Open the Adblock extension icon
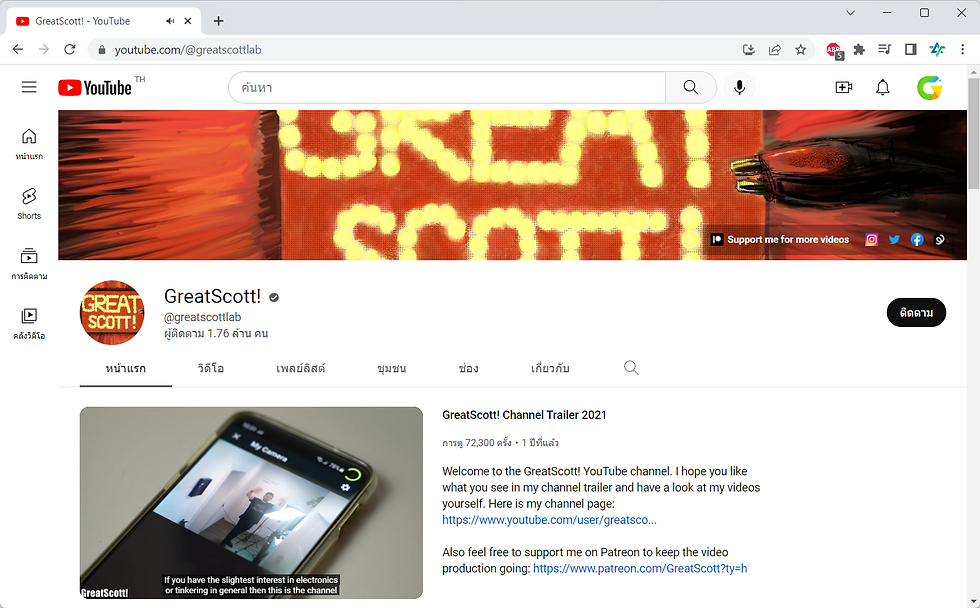Screen dimensions: 980x608 coord(834,50)
